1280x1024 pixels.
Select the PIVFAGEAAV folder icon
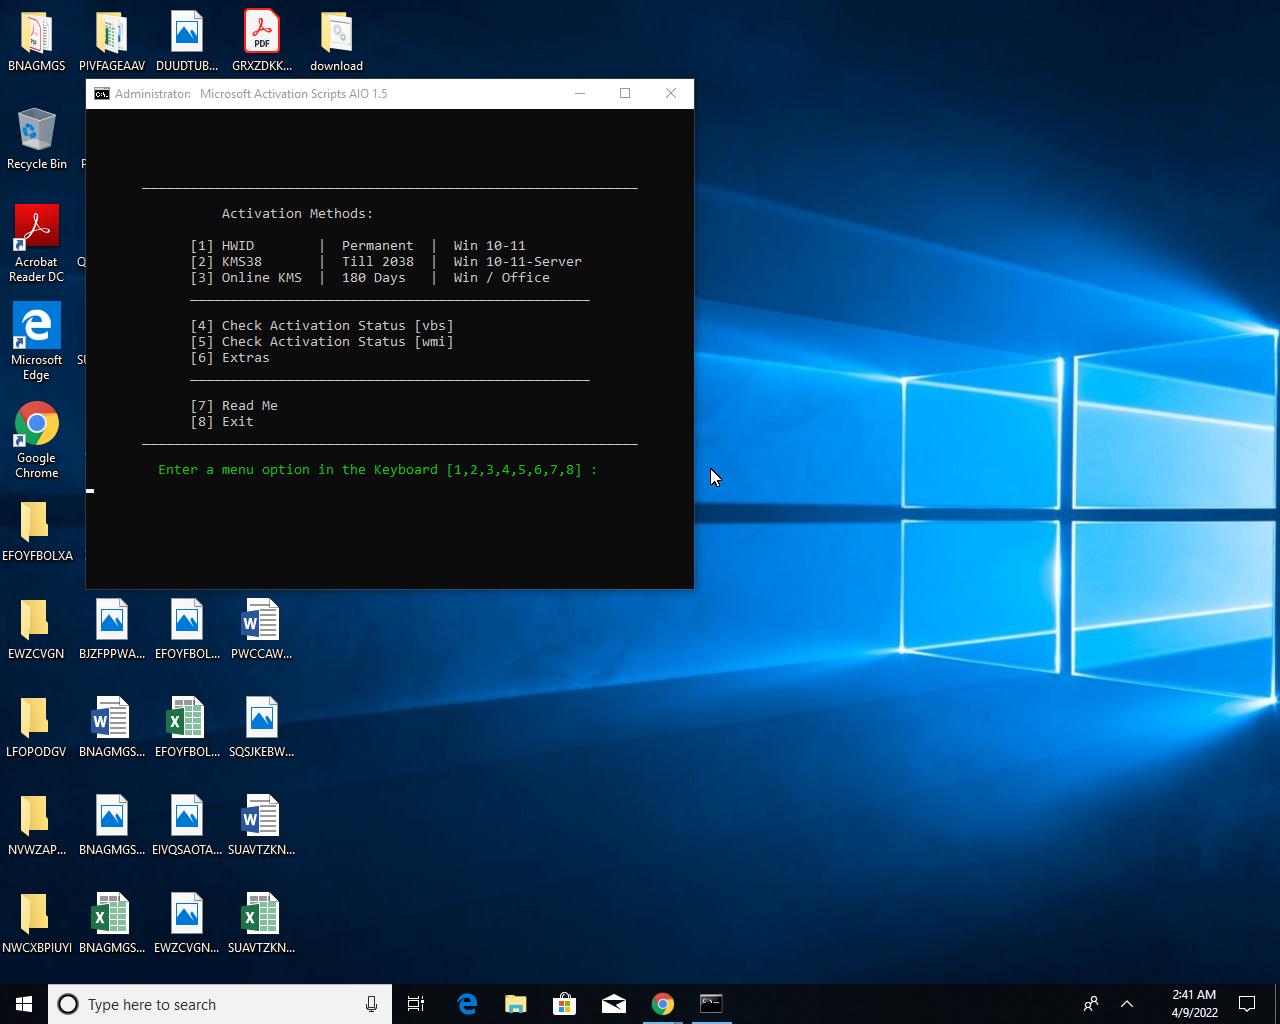(x=112, y=41)
